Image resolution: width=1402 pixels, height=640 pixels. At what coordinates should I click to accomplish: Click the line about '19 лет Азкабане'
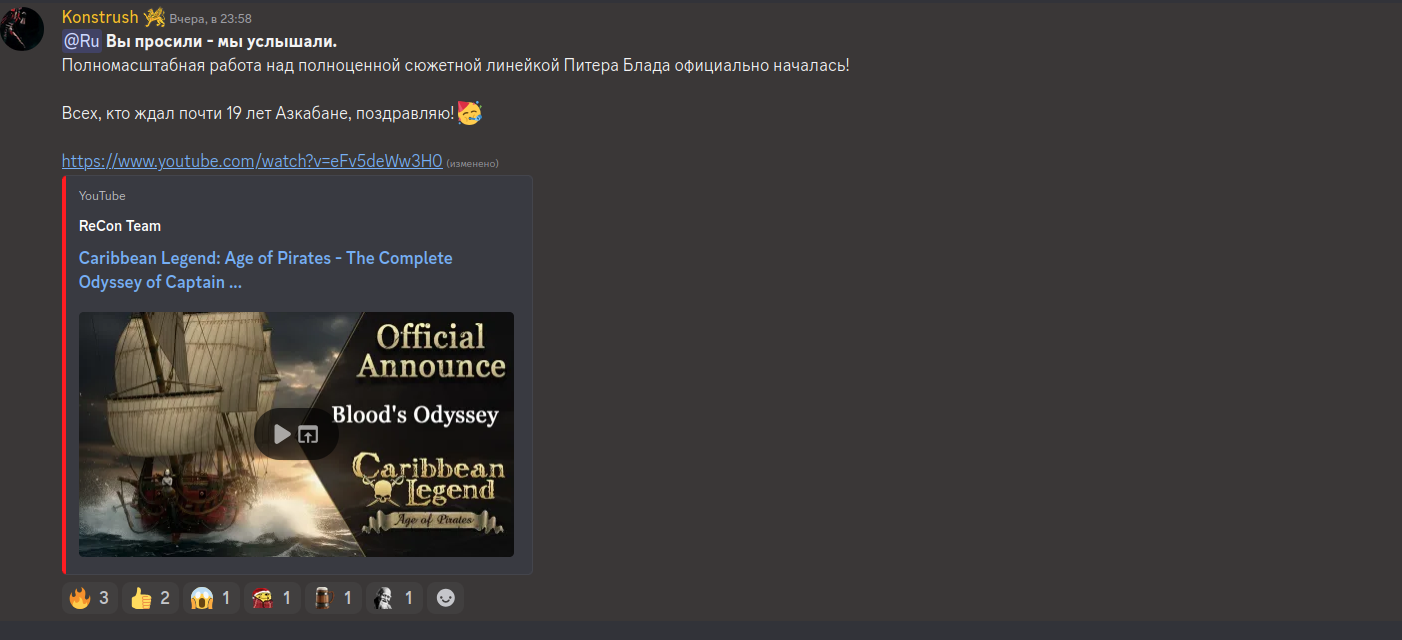tap(258, 114)
